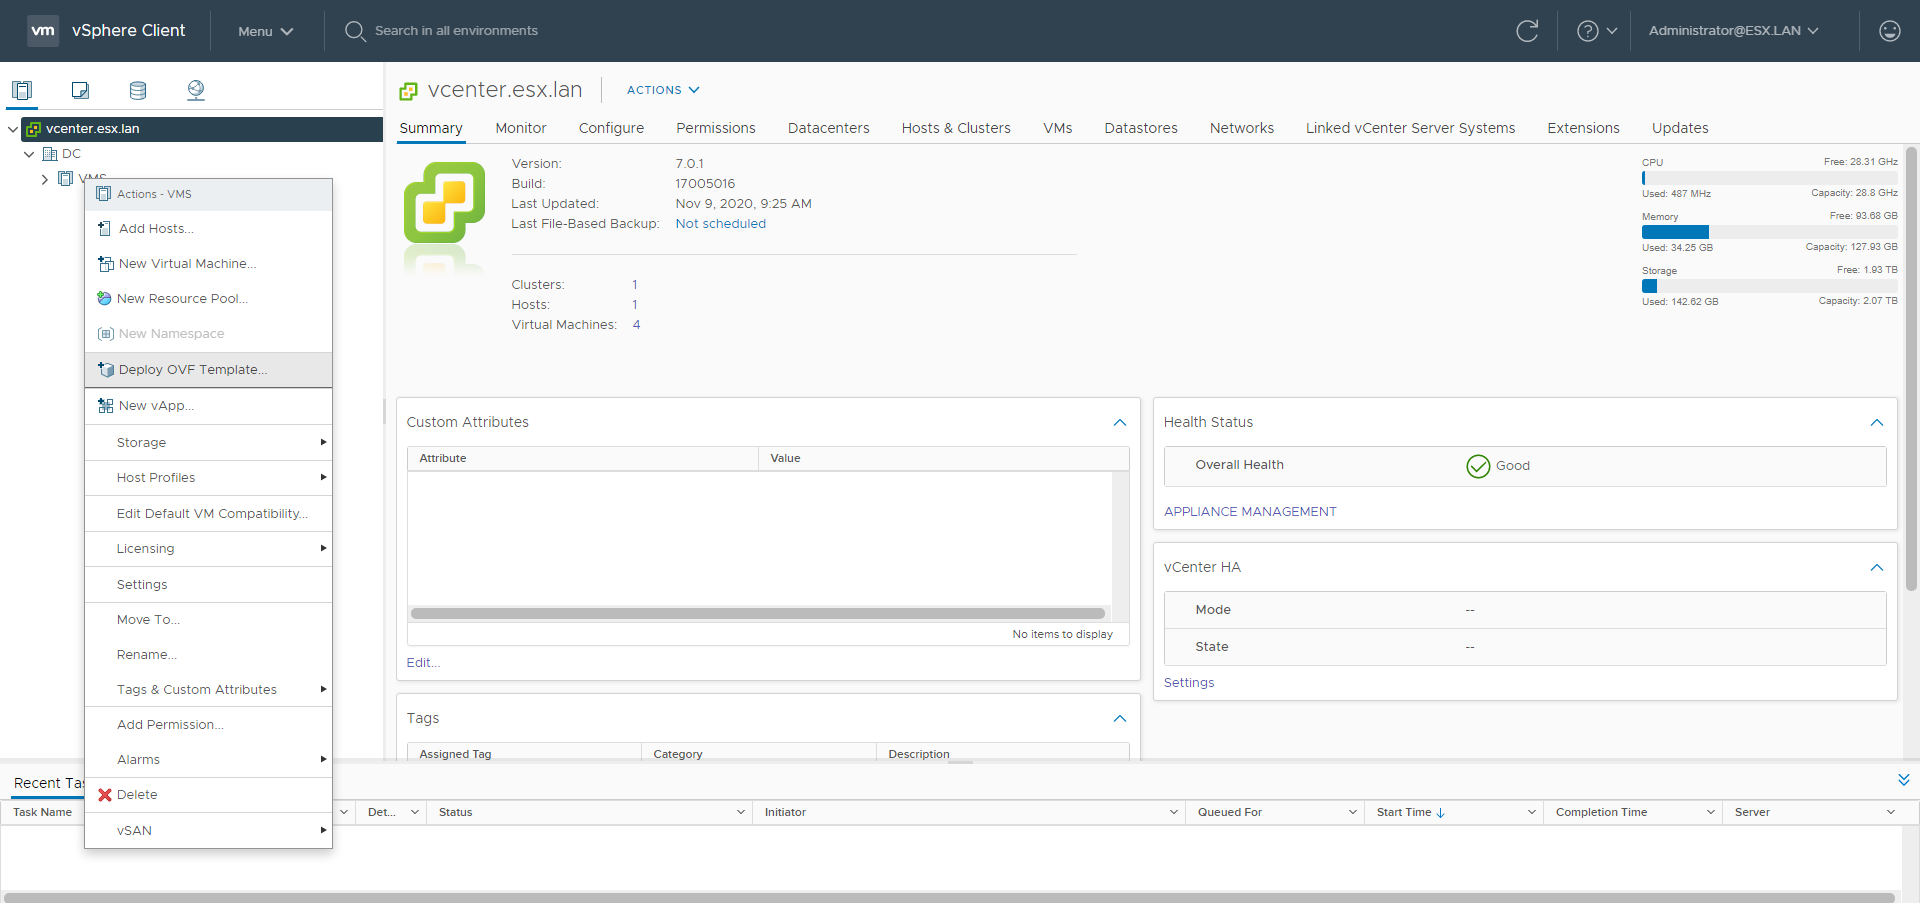
Task: Switch to the Permissions tab
Action: point(715,128)
